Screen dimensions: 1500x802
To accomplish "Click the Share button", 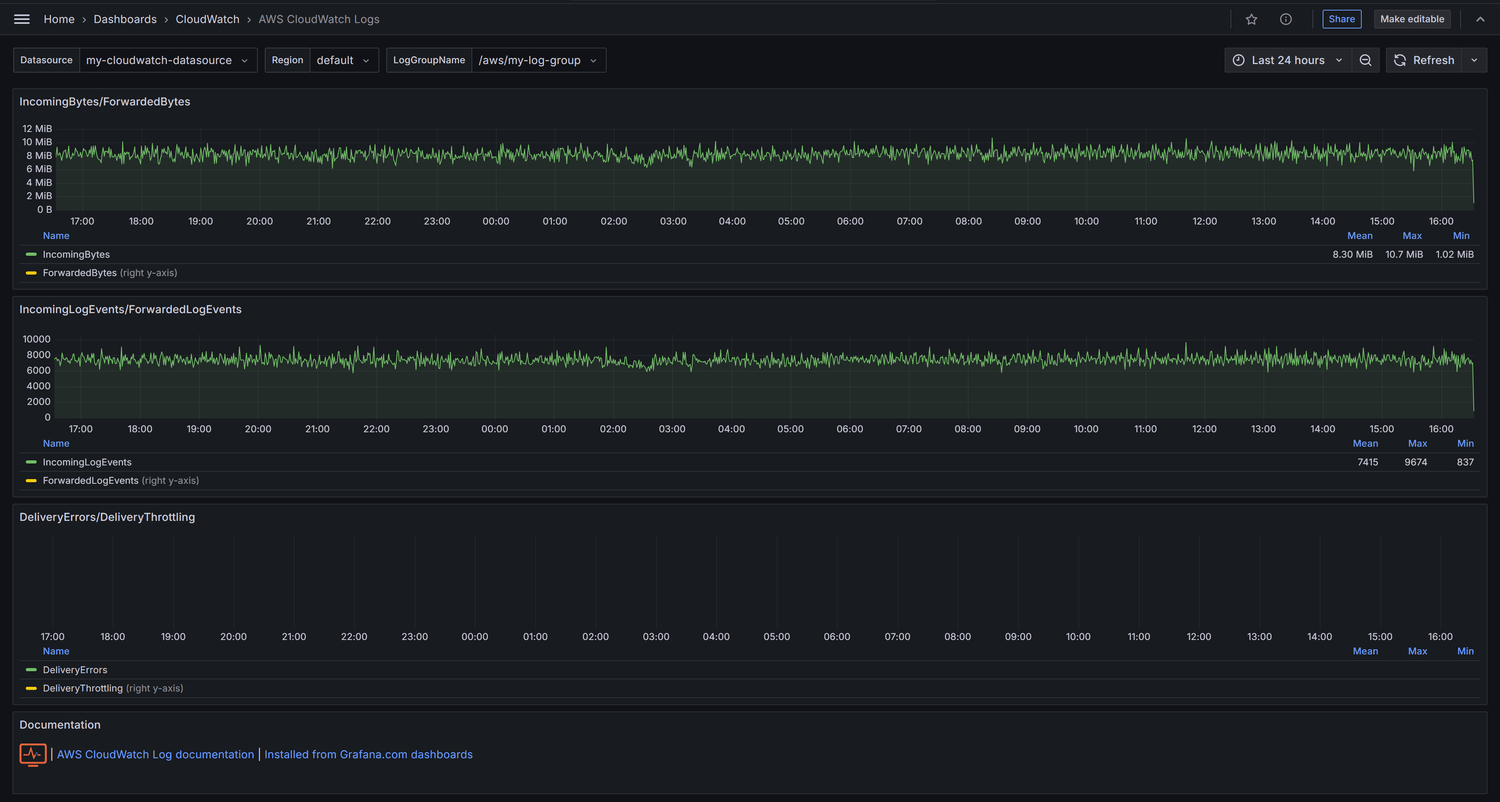I will pos(1341,19).
